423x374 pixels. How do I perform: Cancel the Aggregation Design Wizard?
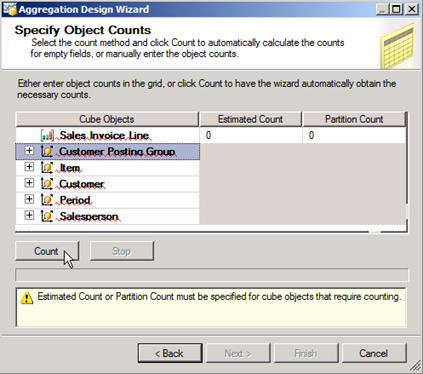[374, 353]
